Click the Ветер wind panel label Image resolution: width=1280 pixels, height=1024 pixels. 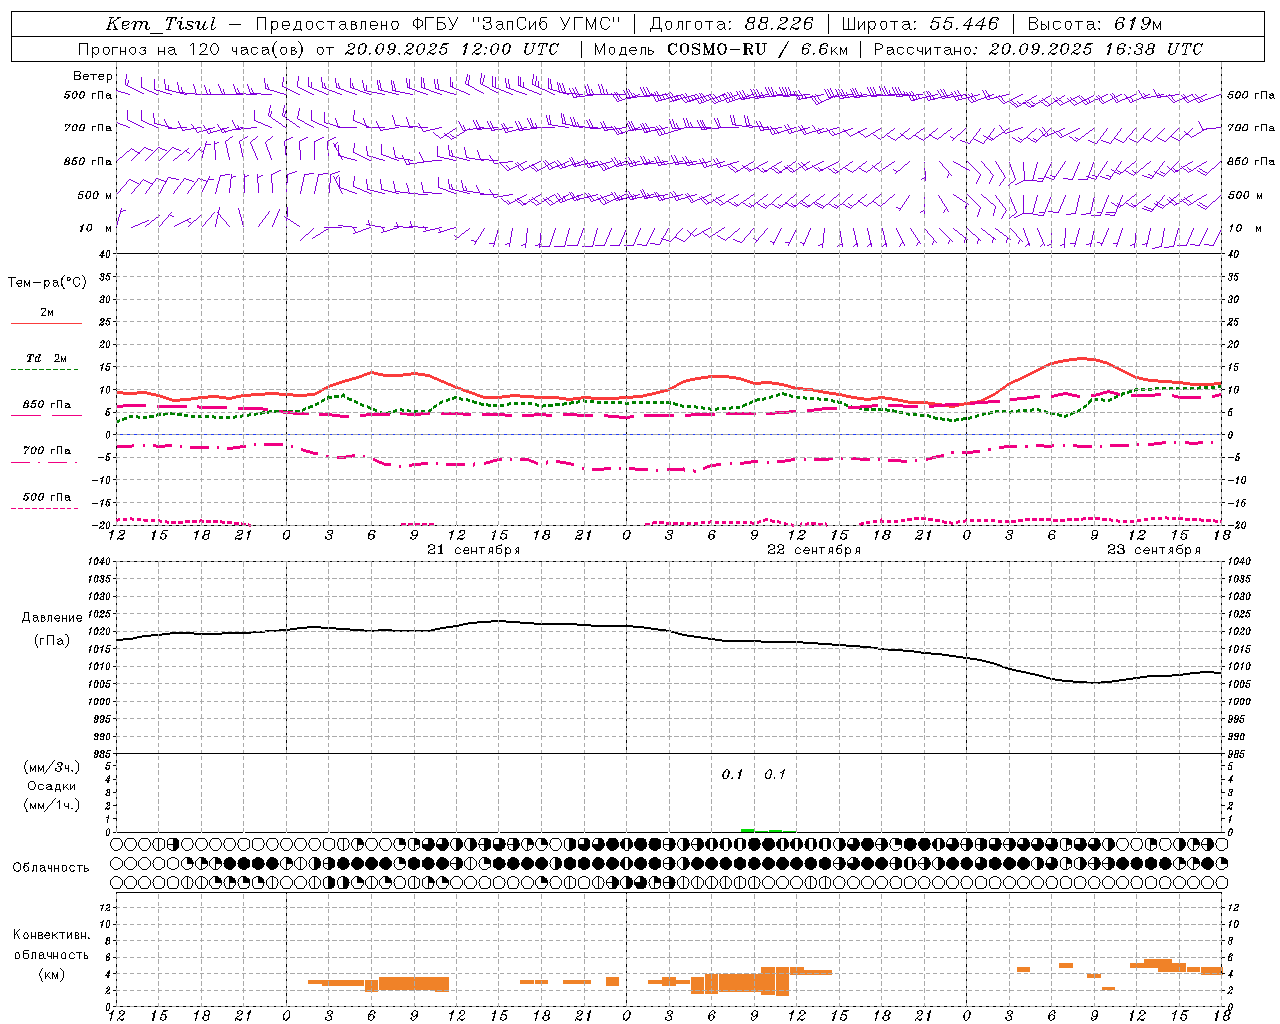(93, 76)
